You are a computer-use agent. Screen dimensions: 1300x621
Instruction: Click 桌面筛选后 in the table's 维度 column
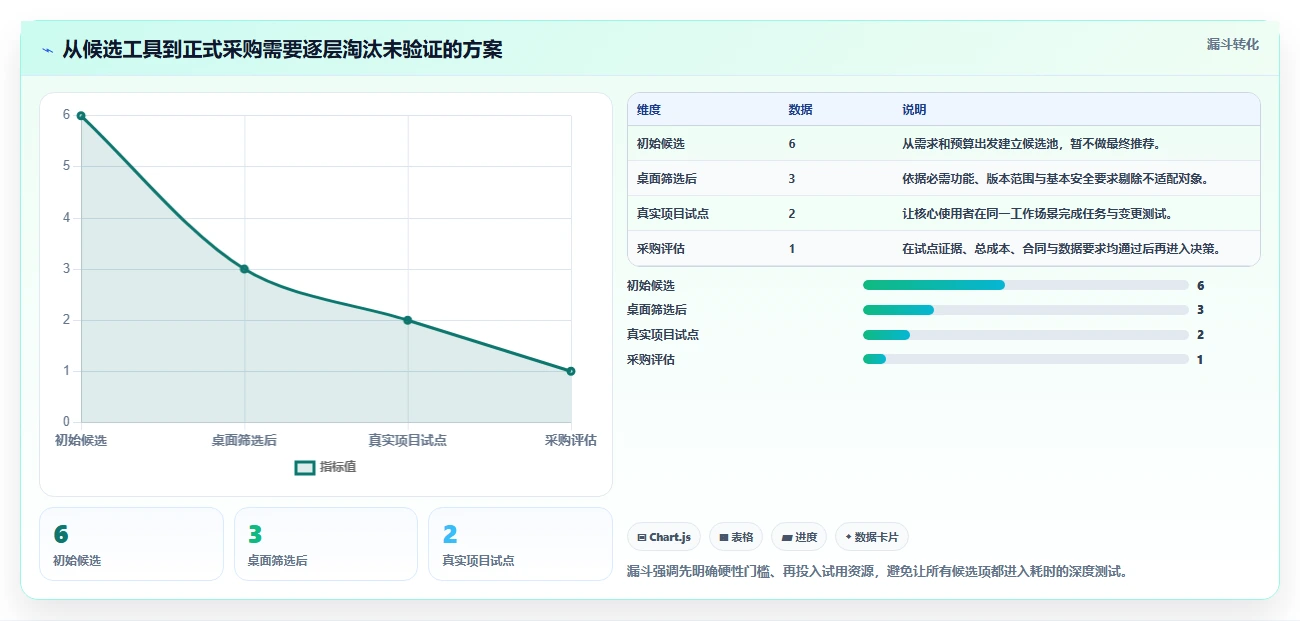click(667, 179)
